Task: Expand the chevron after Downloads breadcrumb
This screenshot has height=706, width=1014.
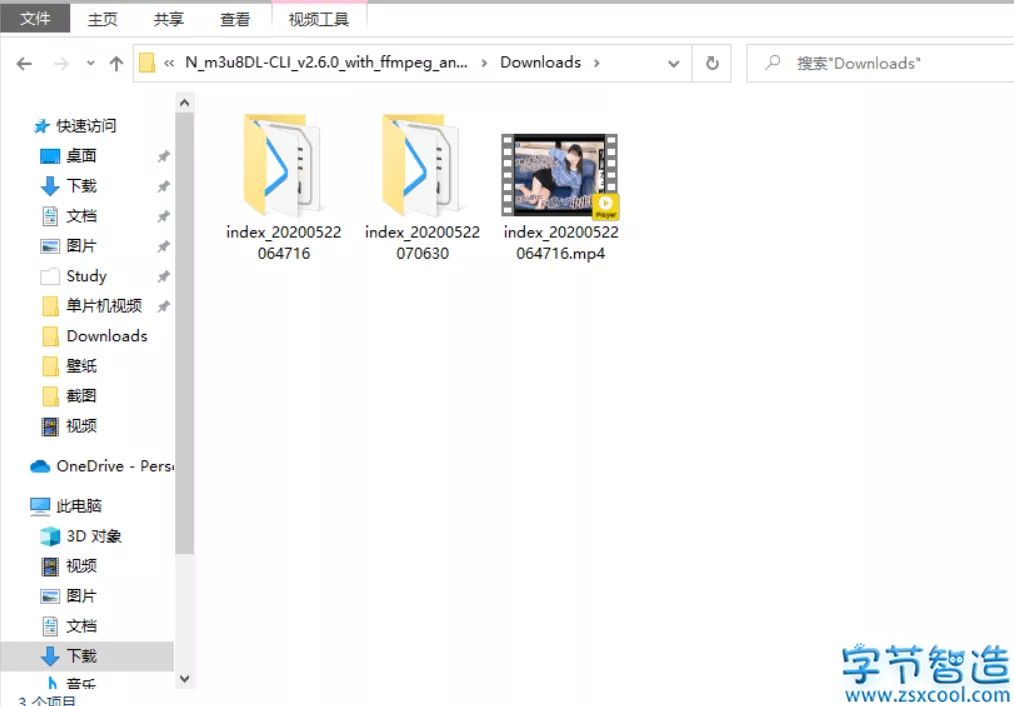Action: 596,63
